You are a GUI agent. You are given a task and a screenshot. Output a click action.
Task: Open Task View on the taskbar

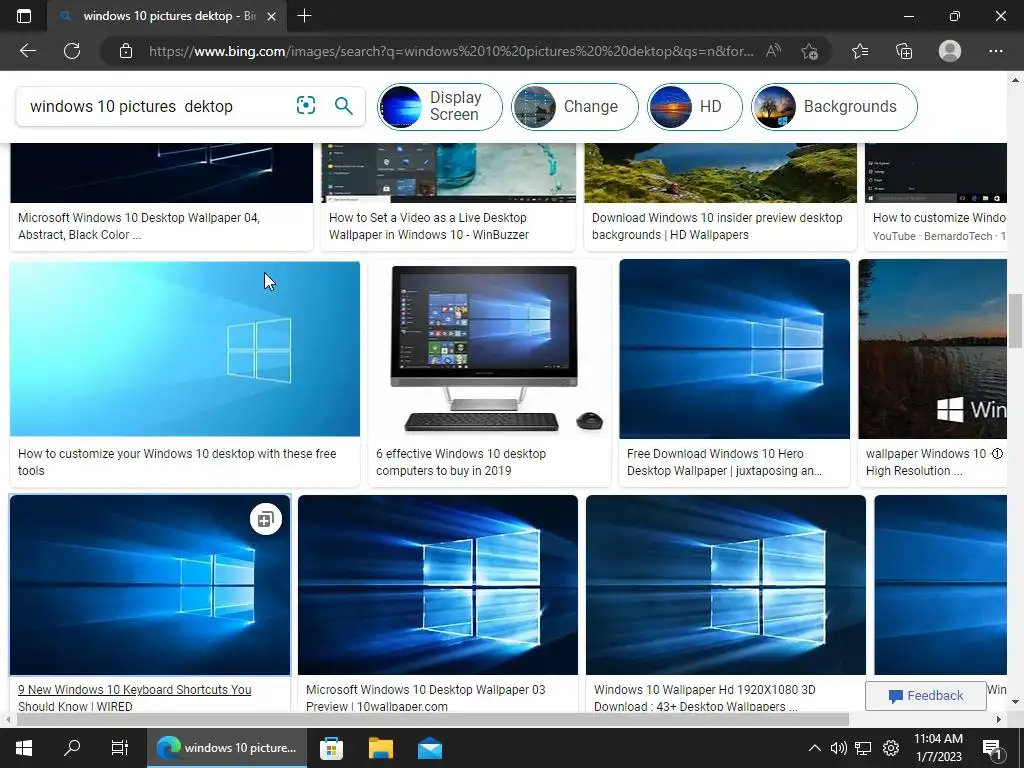[x=120, y=748]
